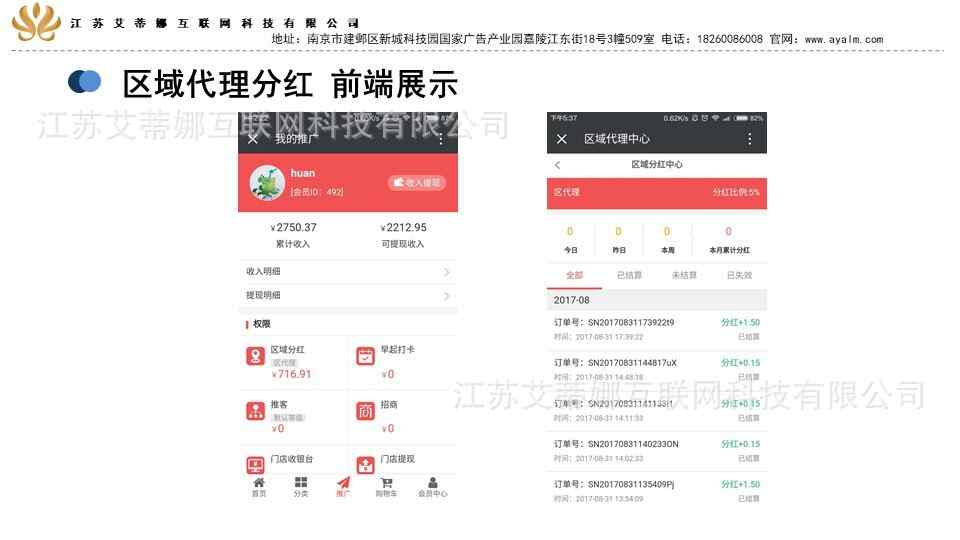Select the 已失效 tab
Image resolution: width=960 pixels, height=540 pixels.
[739, 276]
